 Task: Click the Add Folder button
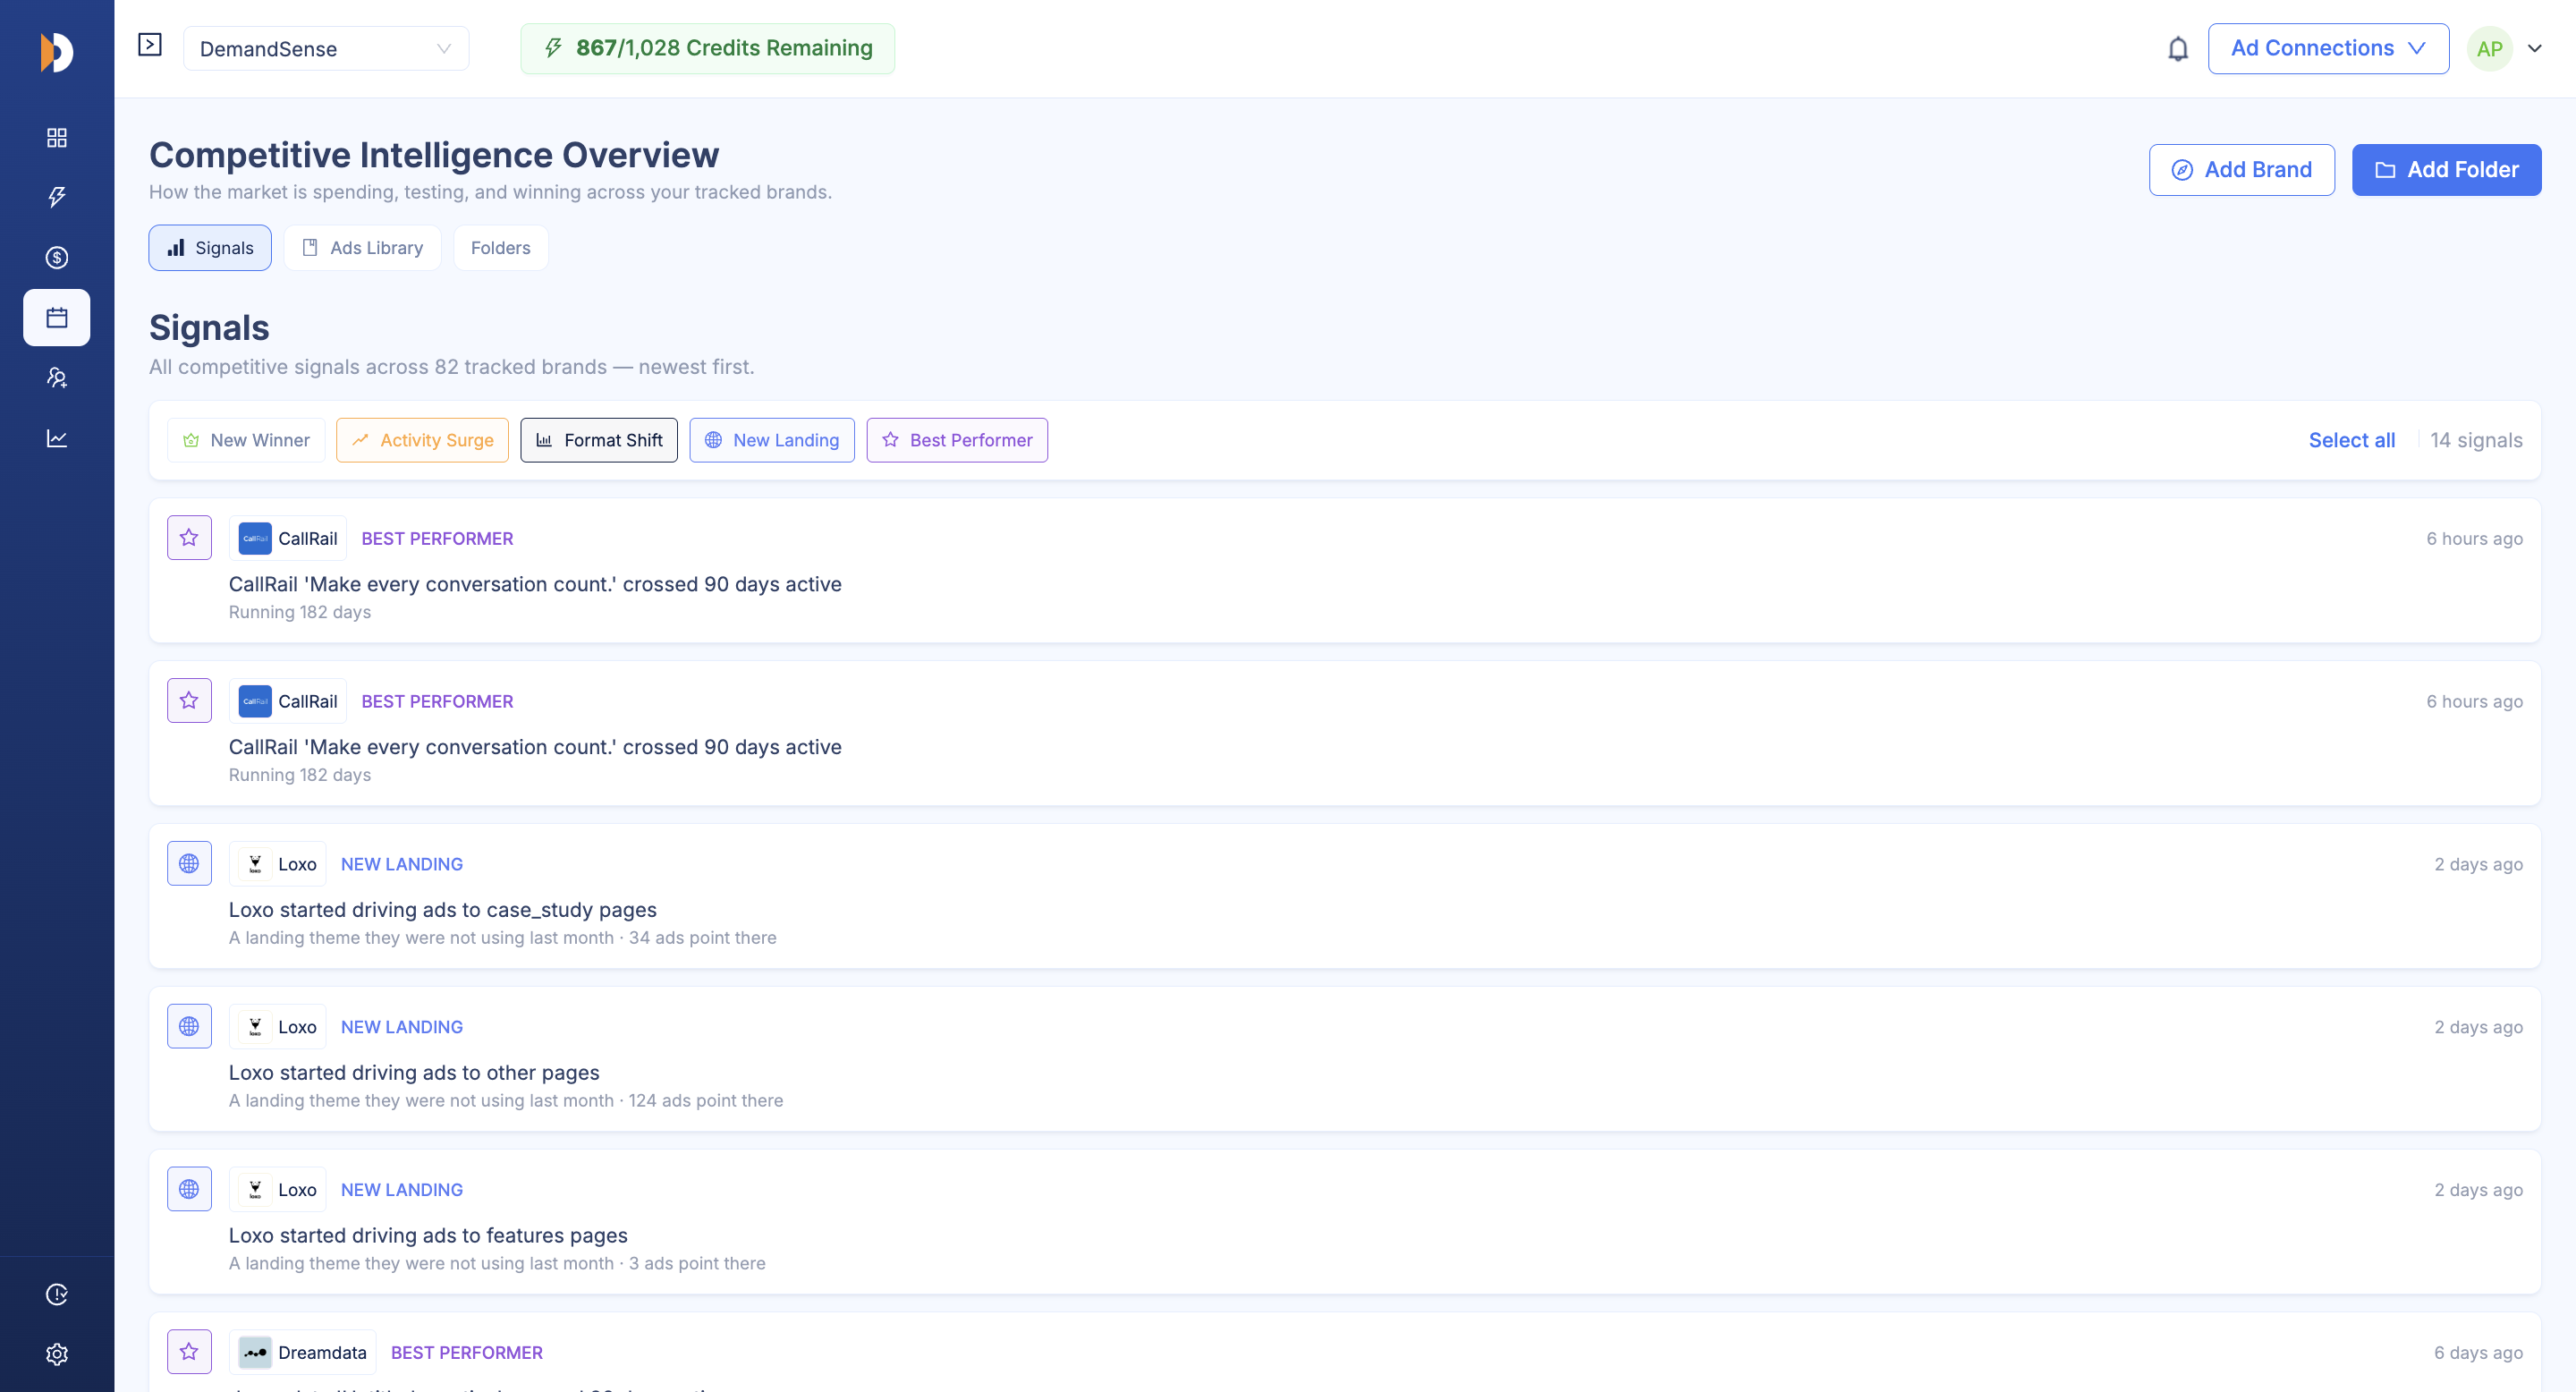click(2446, 170)
